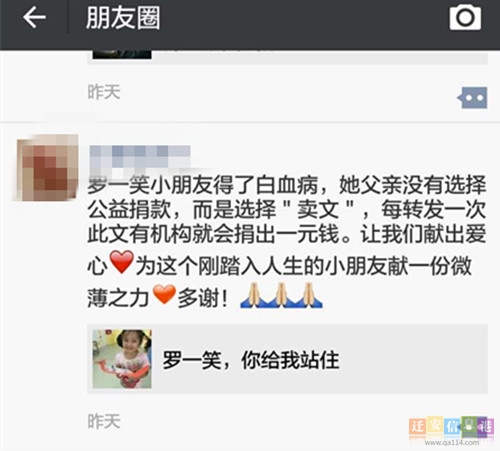Tap the red heart emoji in post

pos(122,262)
